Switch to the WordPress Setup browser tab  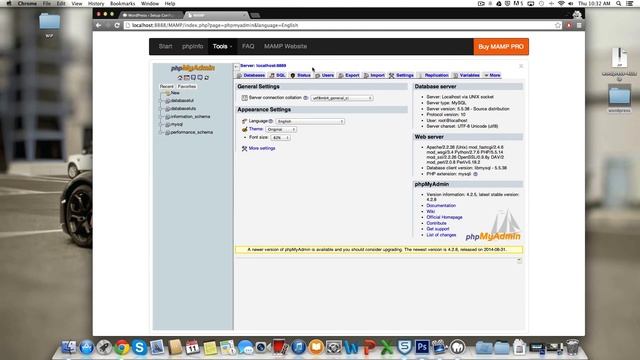(x=151, y=15)
